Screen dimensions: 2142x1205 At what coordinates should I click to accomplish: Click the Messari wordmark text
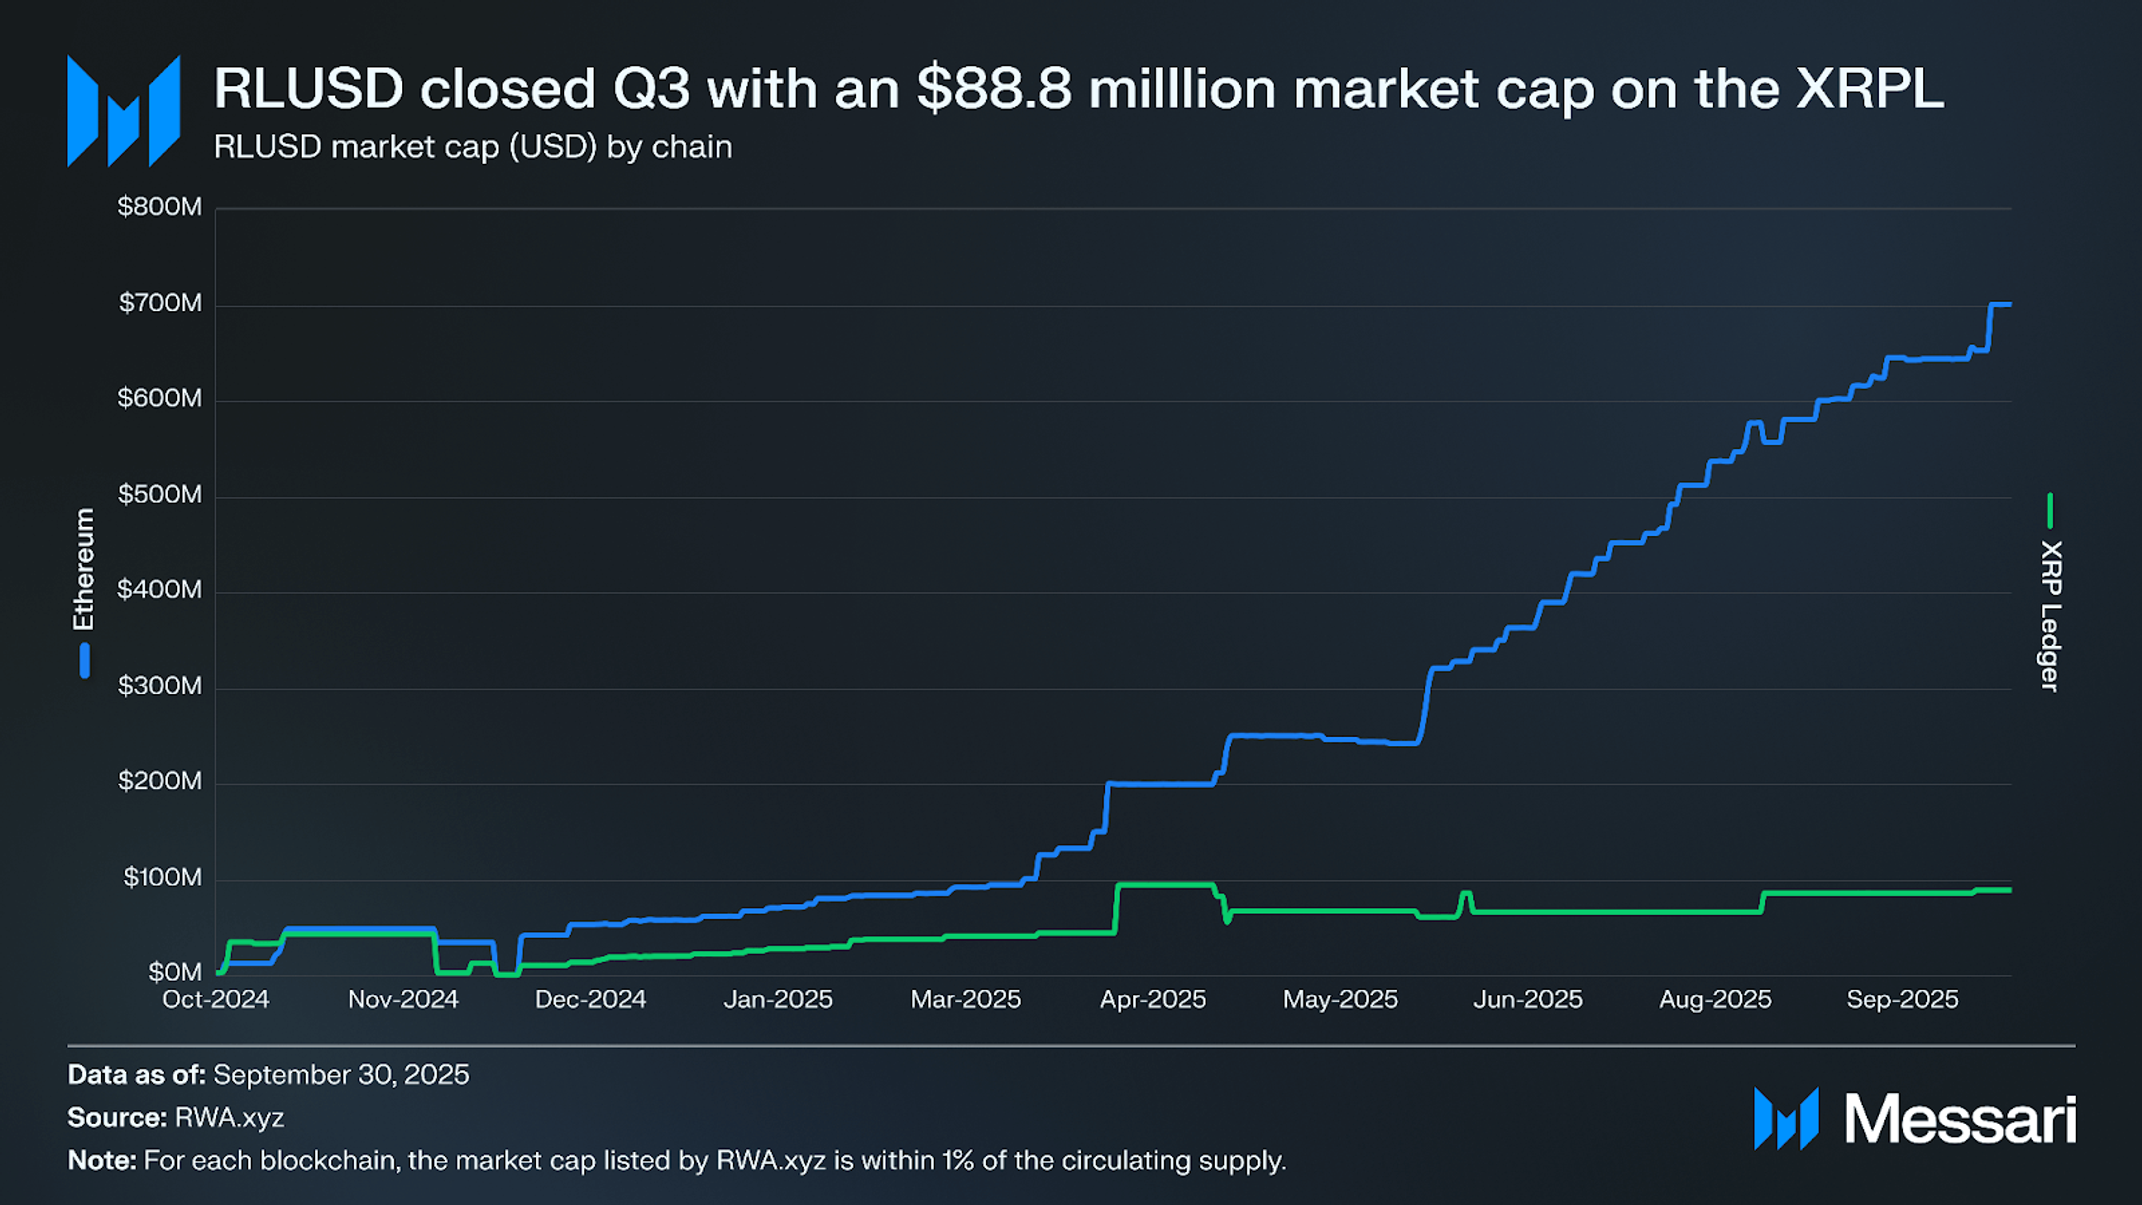click(1960, 1119)
